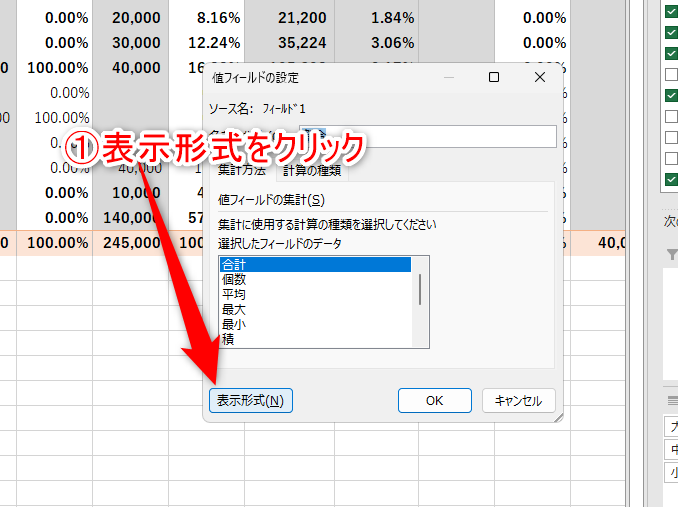Maximize the 値フィールドの設定 dialog
The image size is (678, 507).
click(x=494, y=77)
